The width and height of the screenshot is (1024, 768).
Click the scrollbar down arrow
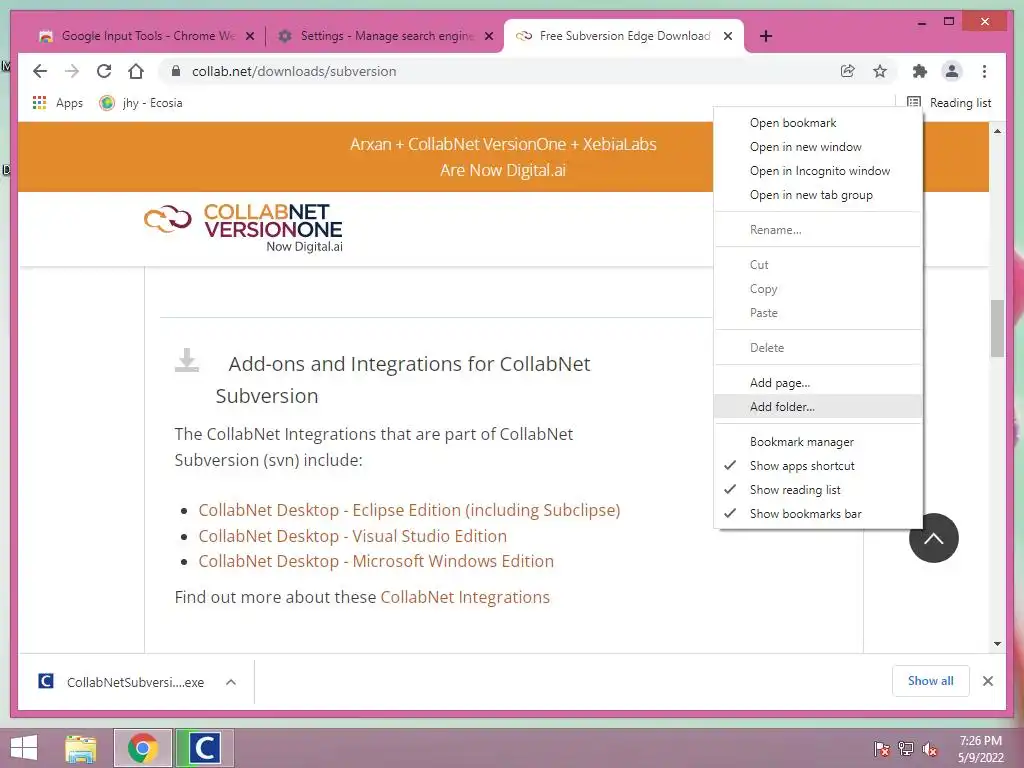[997, 644]
